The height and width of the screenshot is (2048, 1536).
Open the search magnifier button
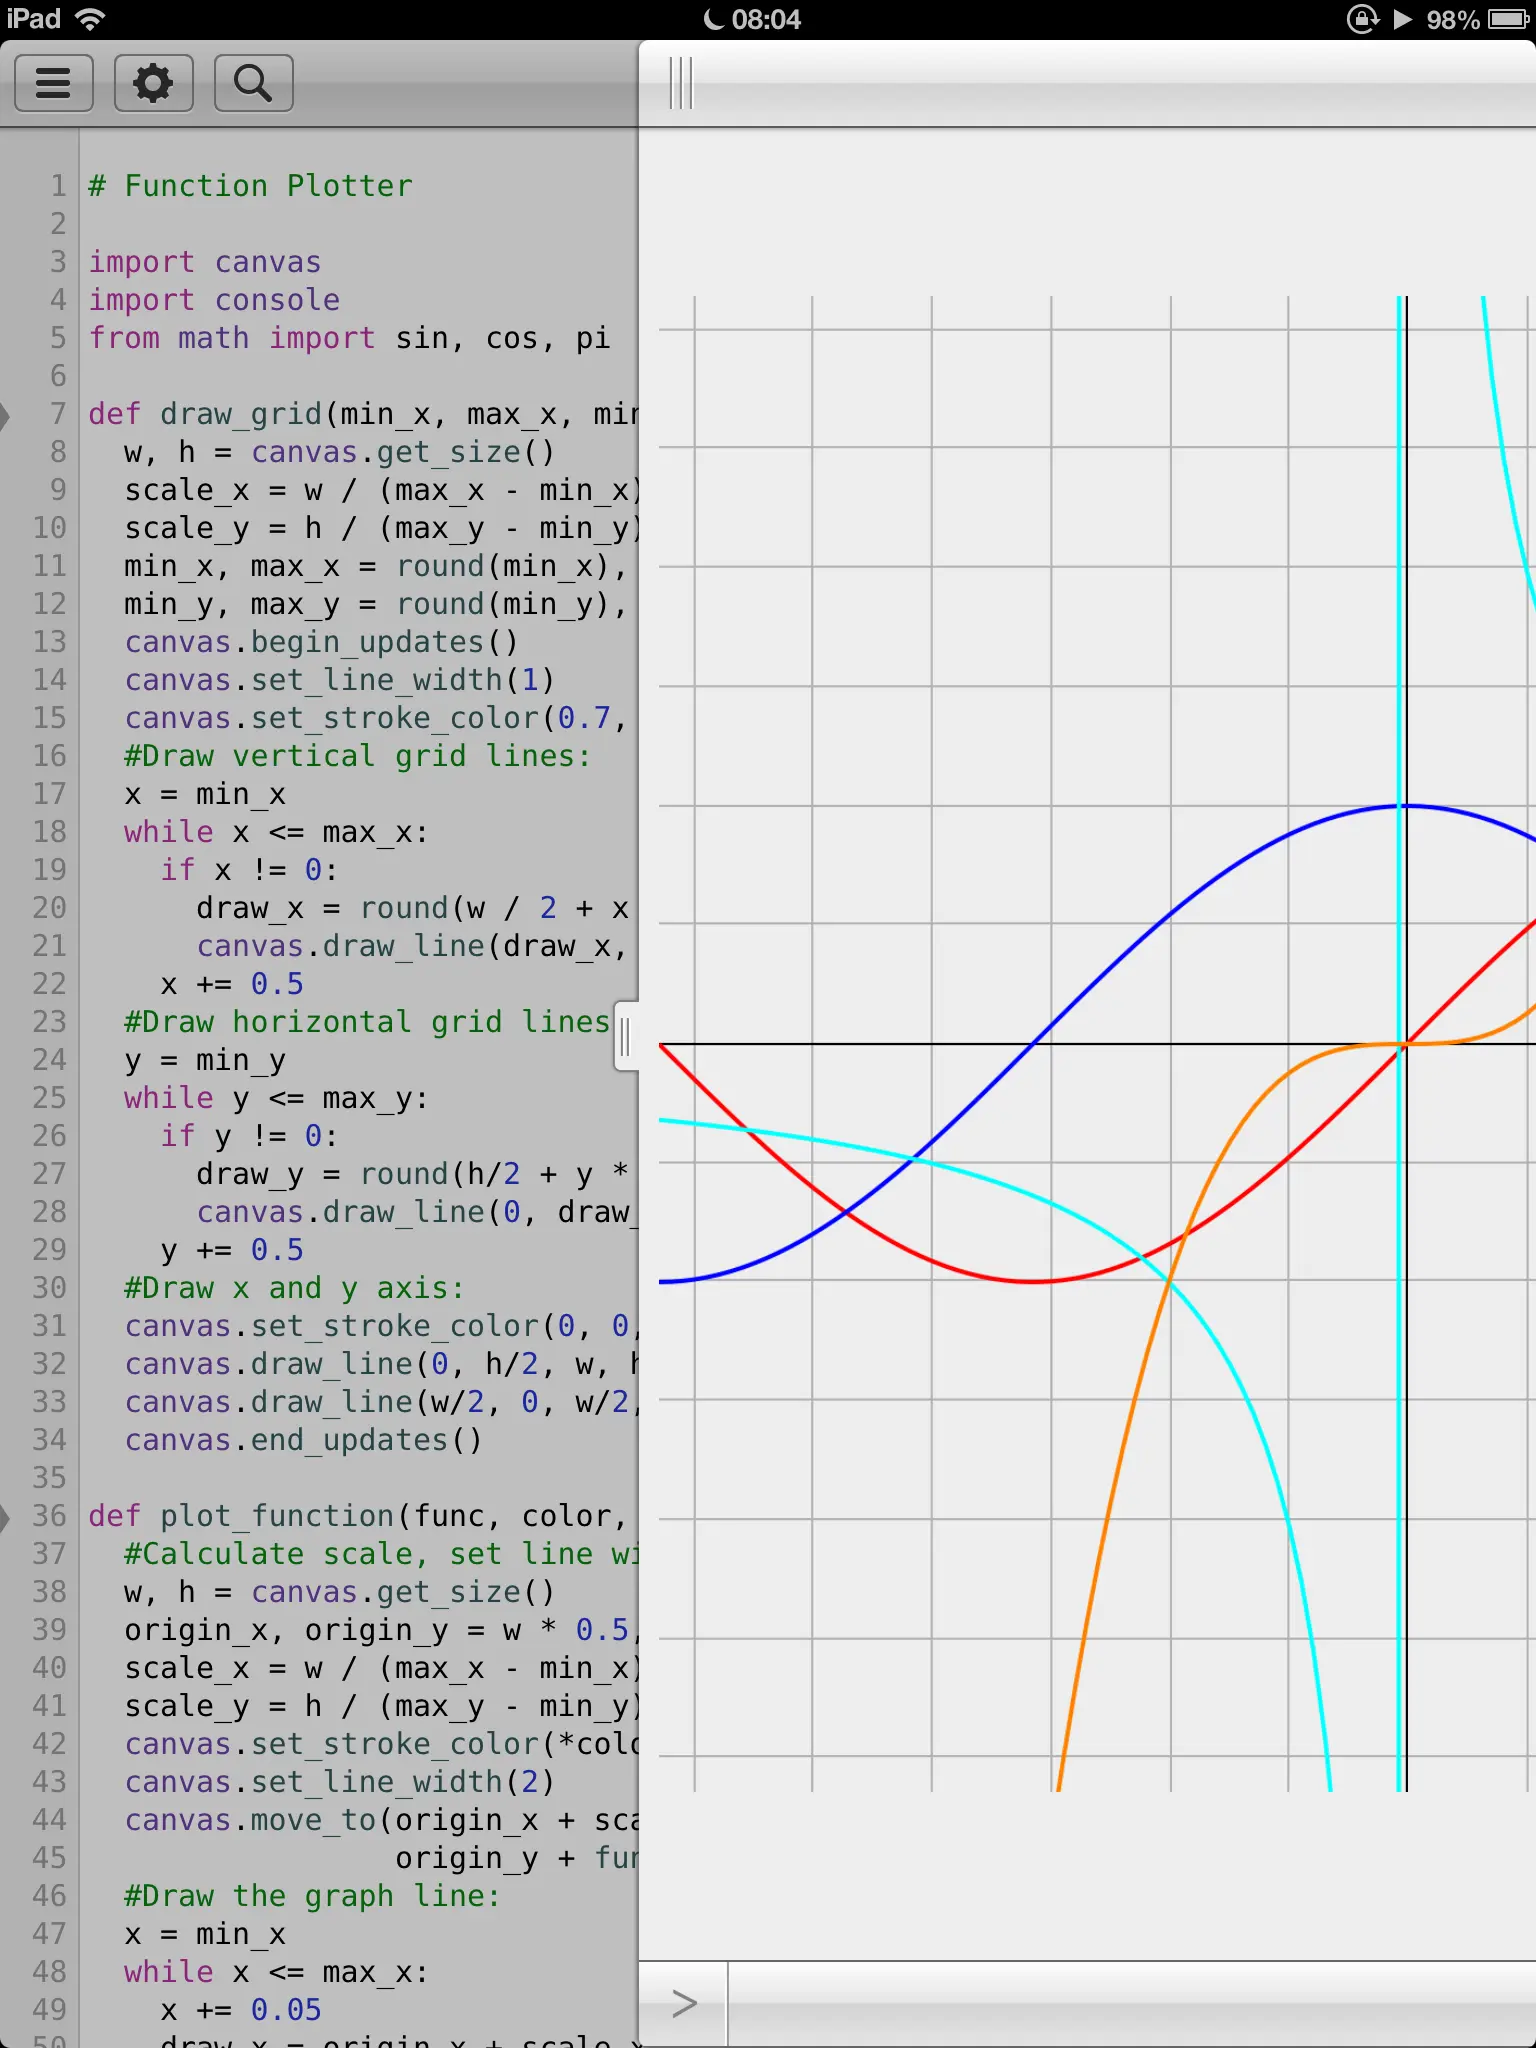pyautogui.click(x=253, y=83)
